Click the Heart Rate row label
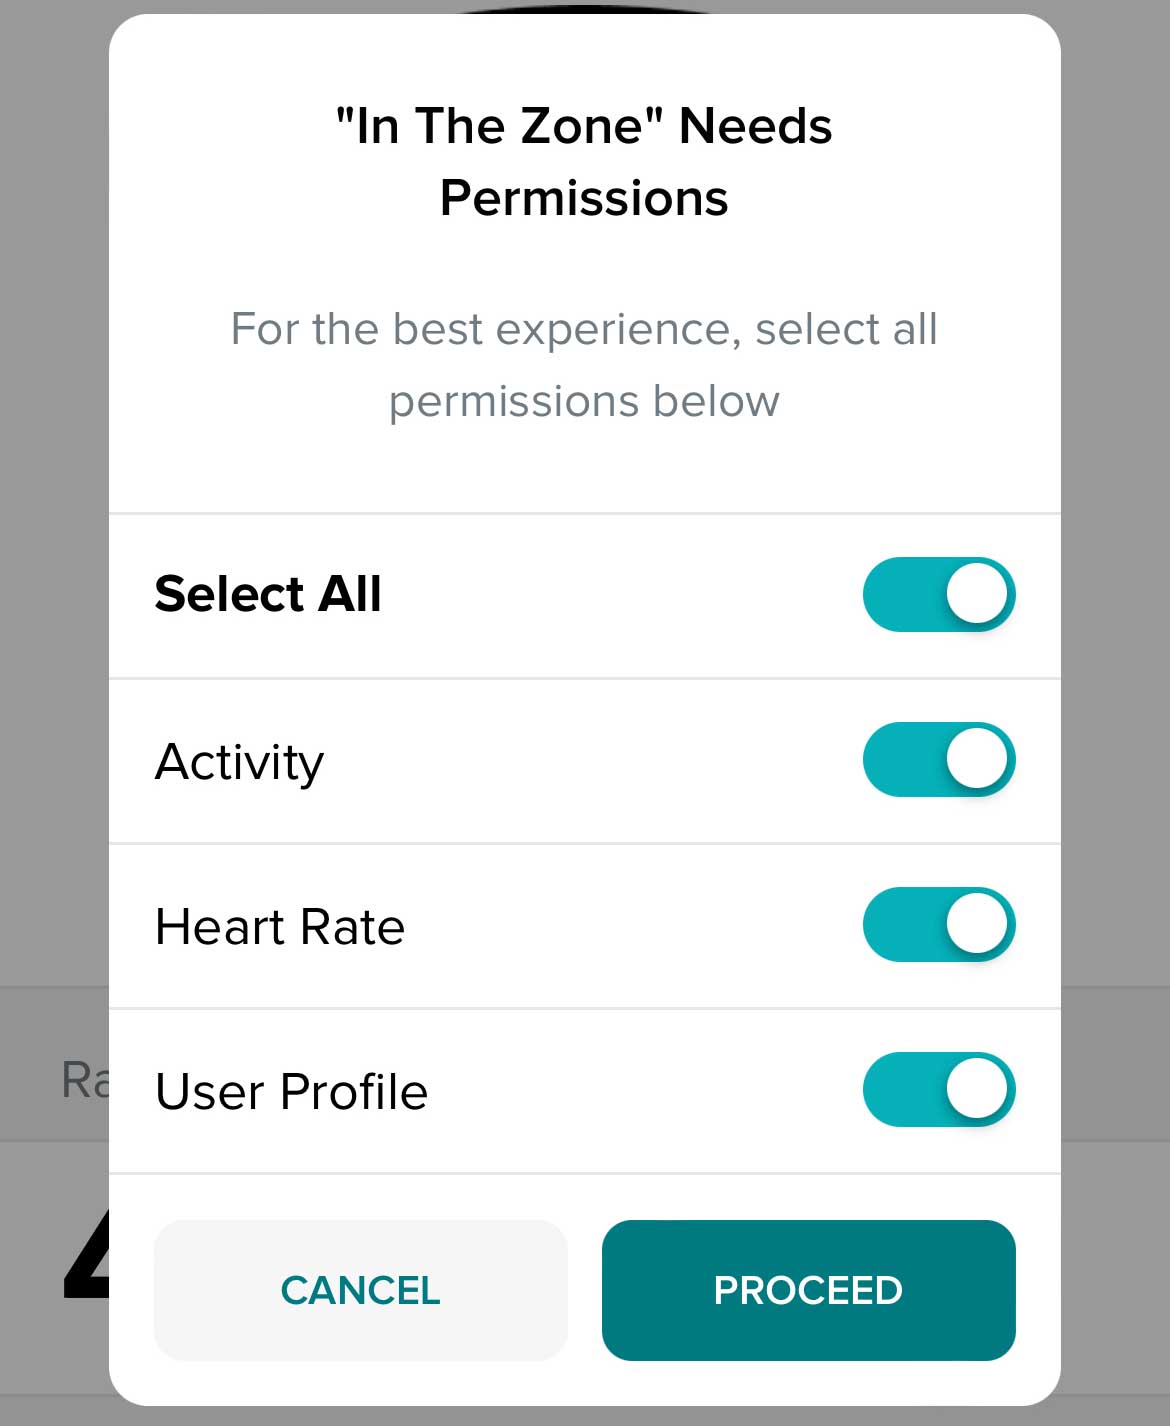This screenshot has height=1426, width=1170. (x=279, y=926)
